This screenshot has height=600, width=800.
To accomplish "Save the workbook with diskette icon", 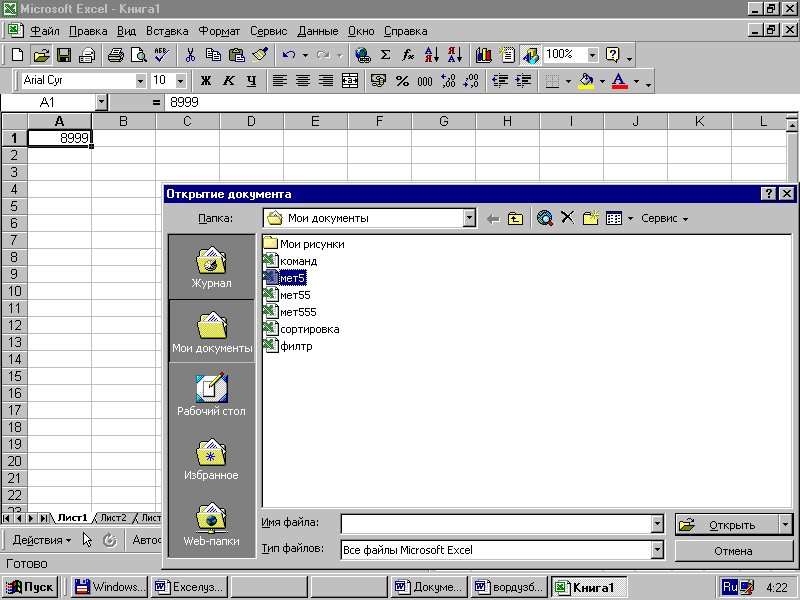I will pyautogui.click(x=64, y=55).
